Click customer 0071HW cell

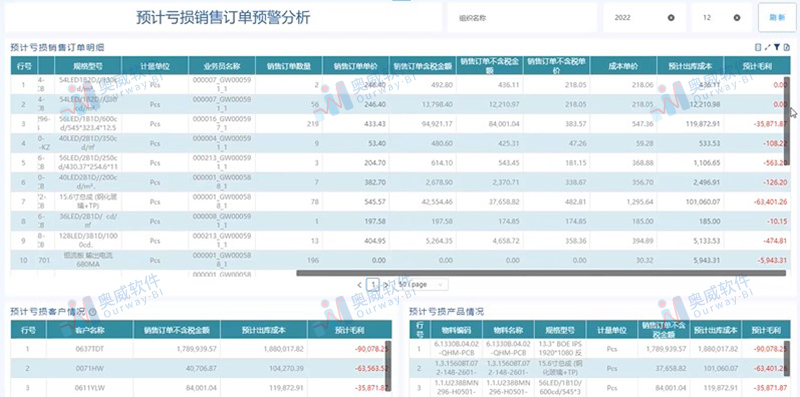pos(90,368)
